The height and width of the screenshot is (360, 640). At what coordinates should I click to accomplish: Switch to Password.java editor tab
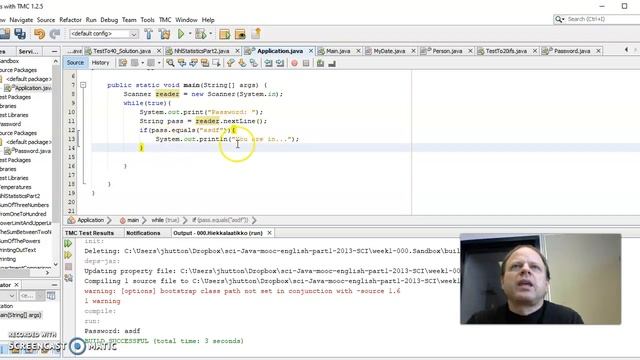click(x=572, y=51)
